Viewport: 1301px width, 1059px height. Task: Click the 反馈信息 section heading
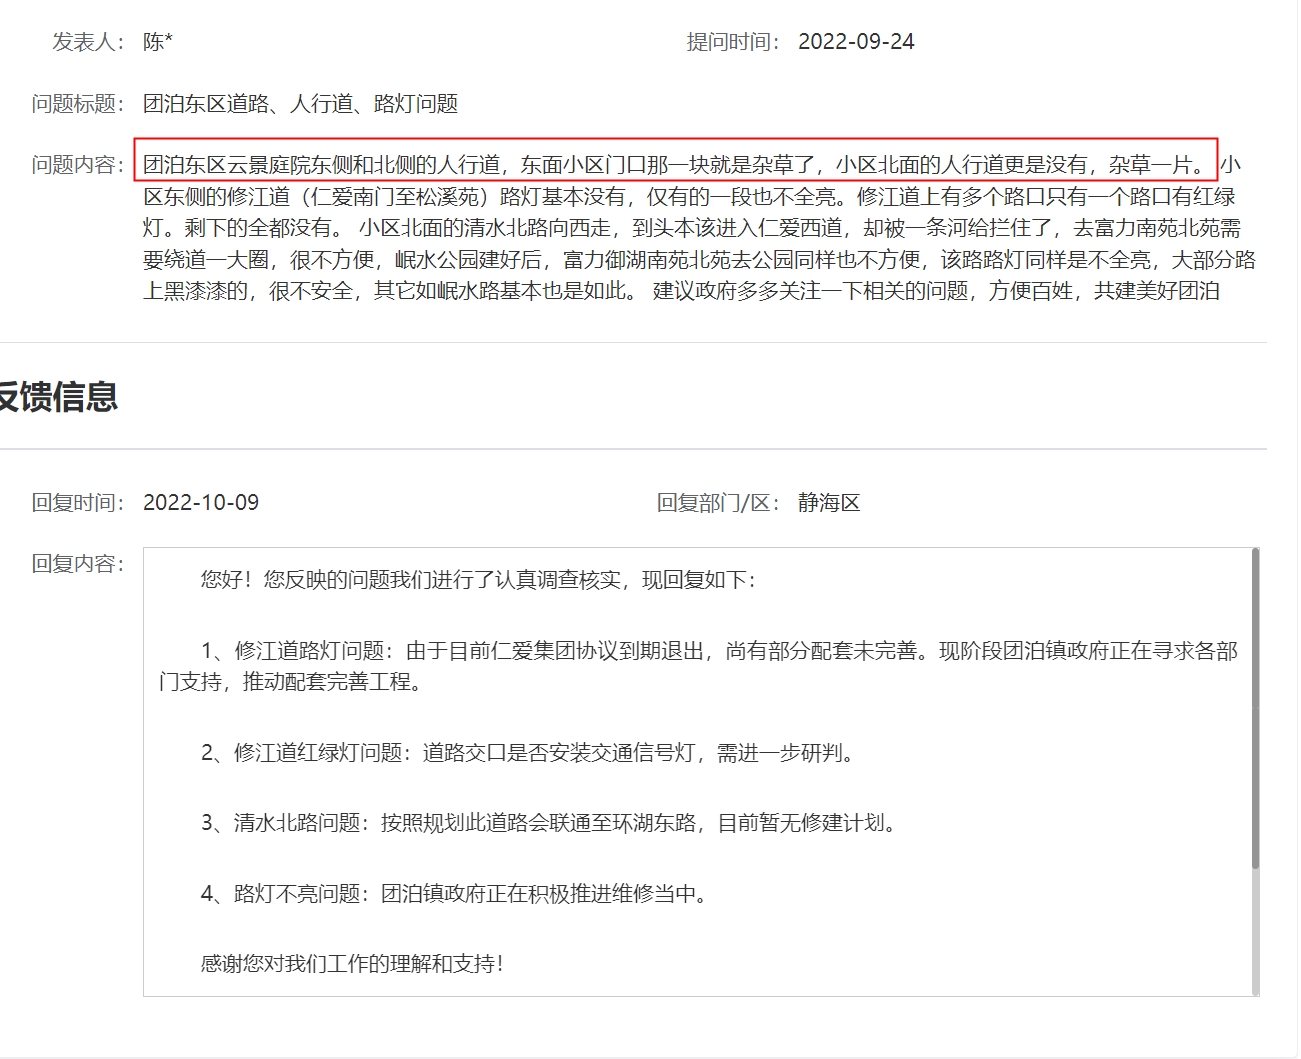(58, 397)
